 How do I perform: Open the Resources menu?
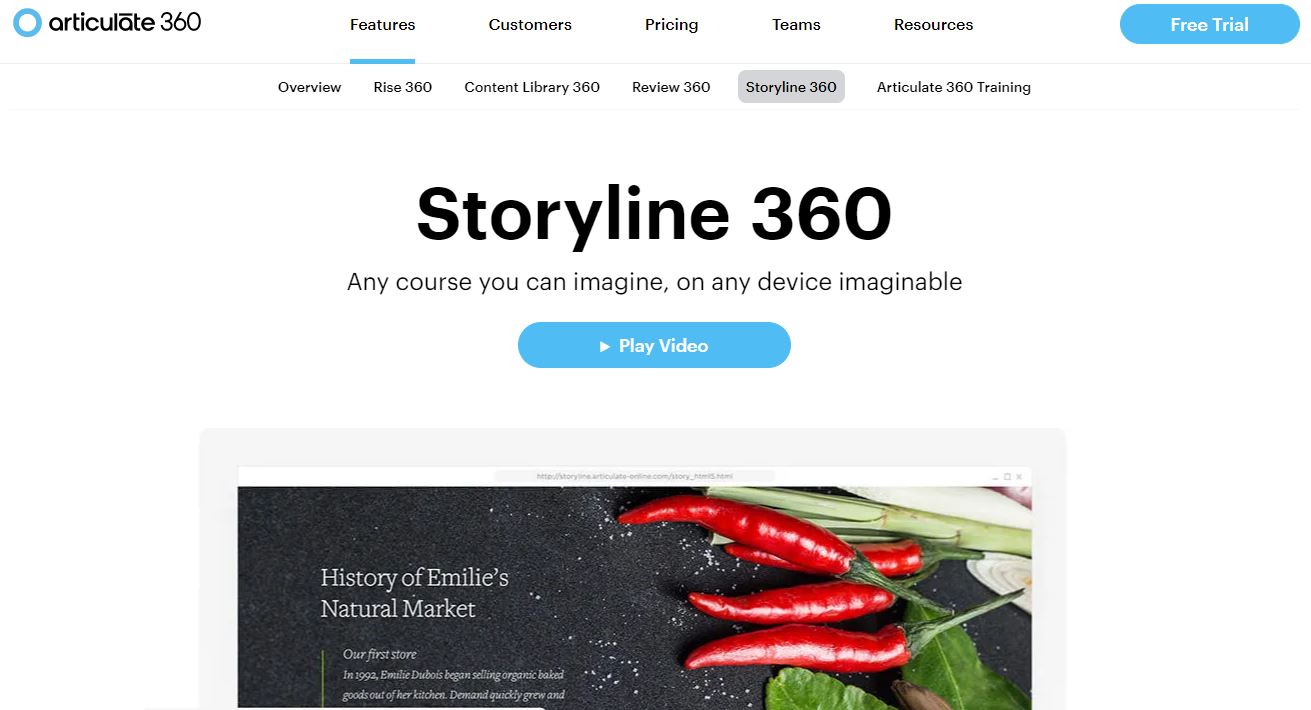933,25
